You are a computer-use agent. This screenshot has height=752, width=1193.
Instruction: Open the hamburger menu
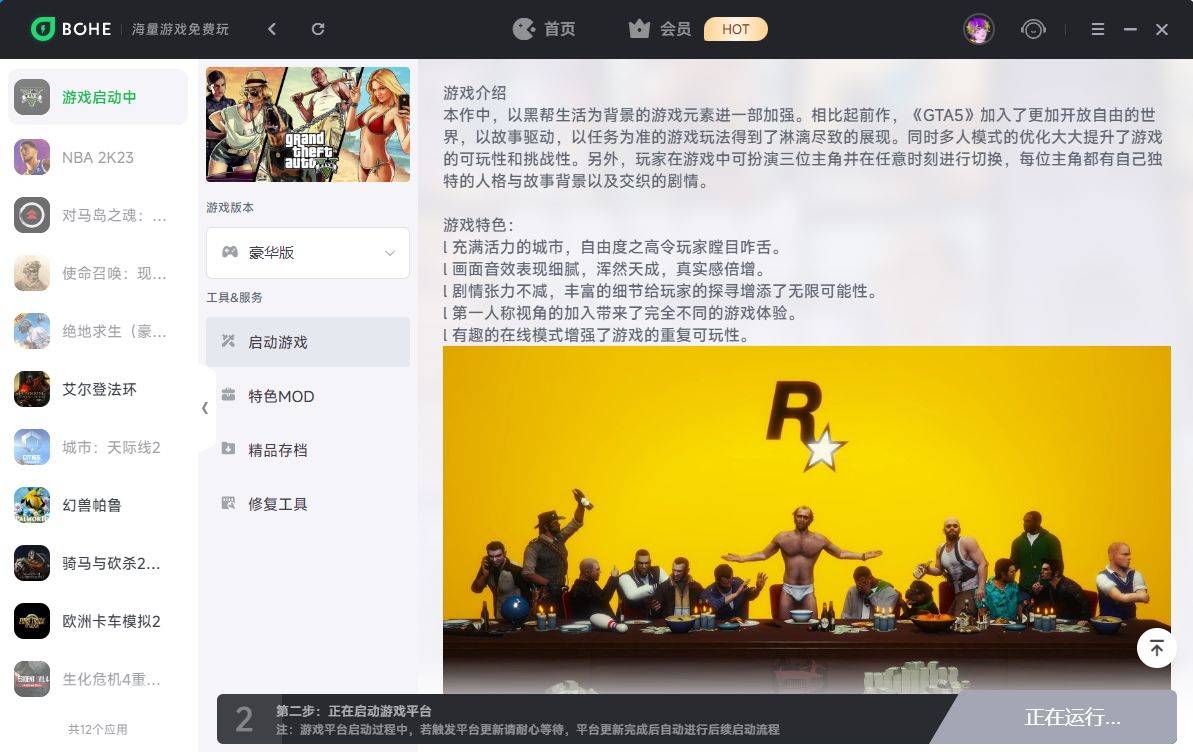coord(1097,29)
